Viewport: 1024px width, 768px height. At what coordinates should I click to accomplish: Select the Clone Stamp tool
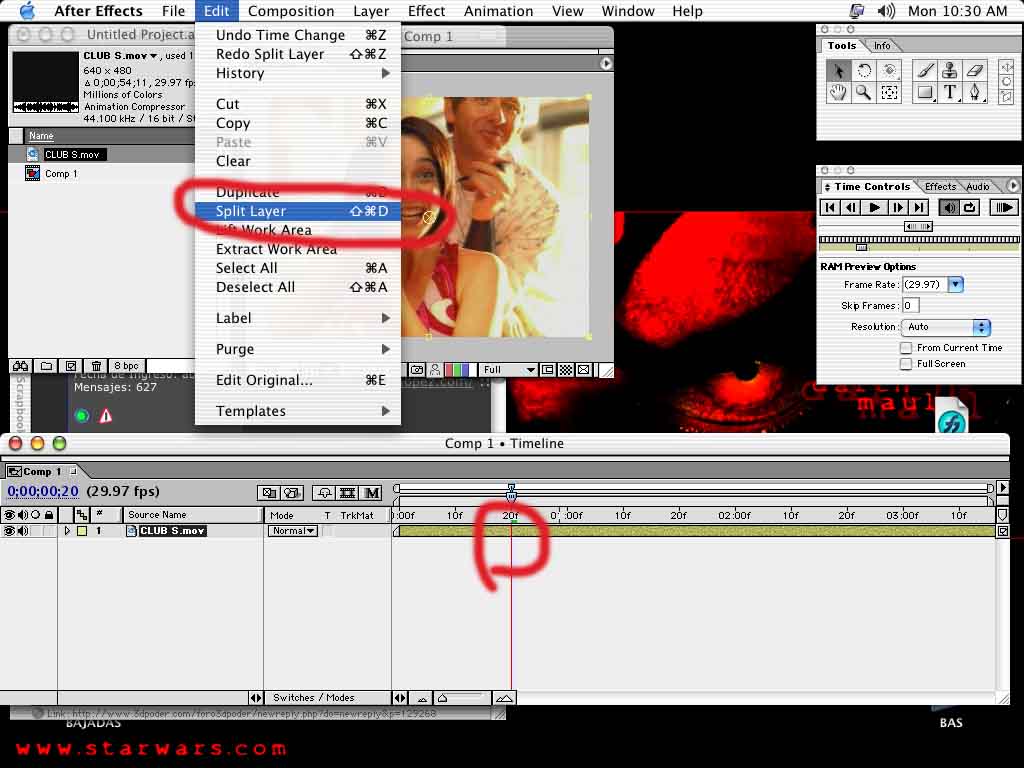click(x=950, y=71)
